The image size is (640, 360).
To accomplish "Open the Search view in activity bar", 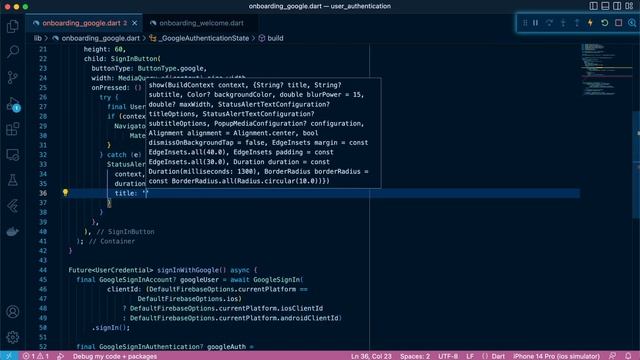I will (x=13, y=51).
